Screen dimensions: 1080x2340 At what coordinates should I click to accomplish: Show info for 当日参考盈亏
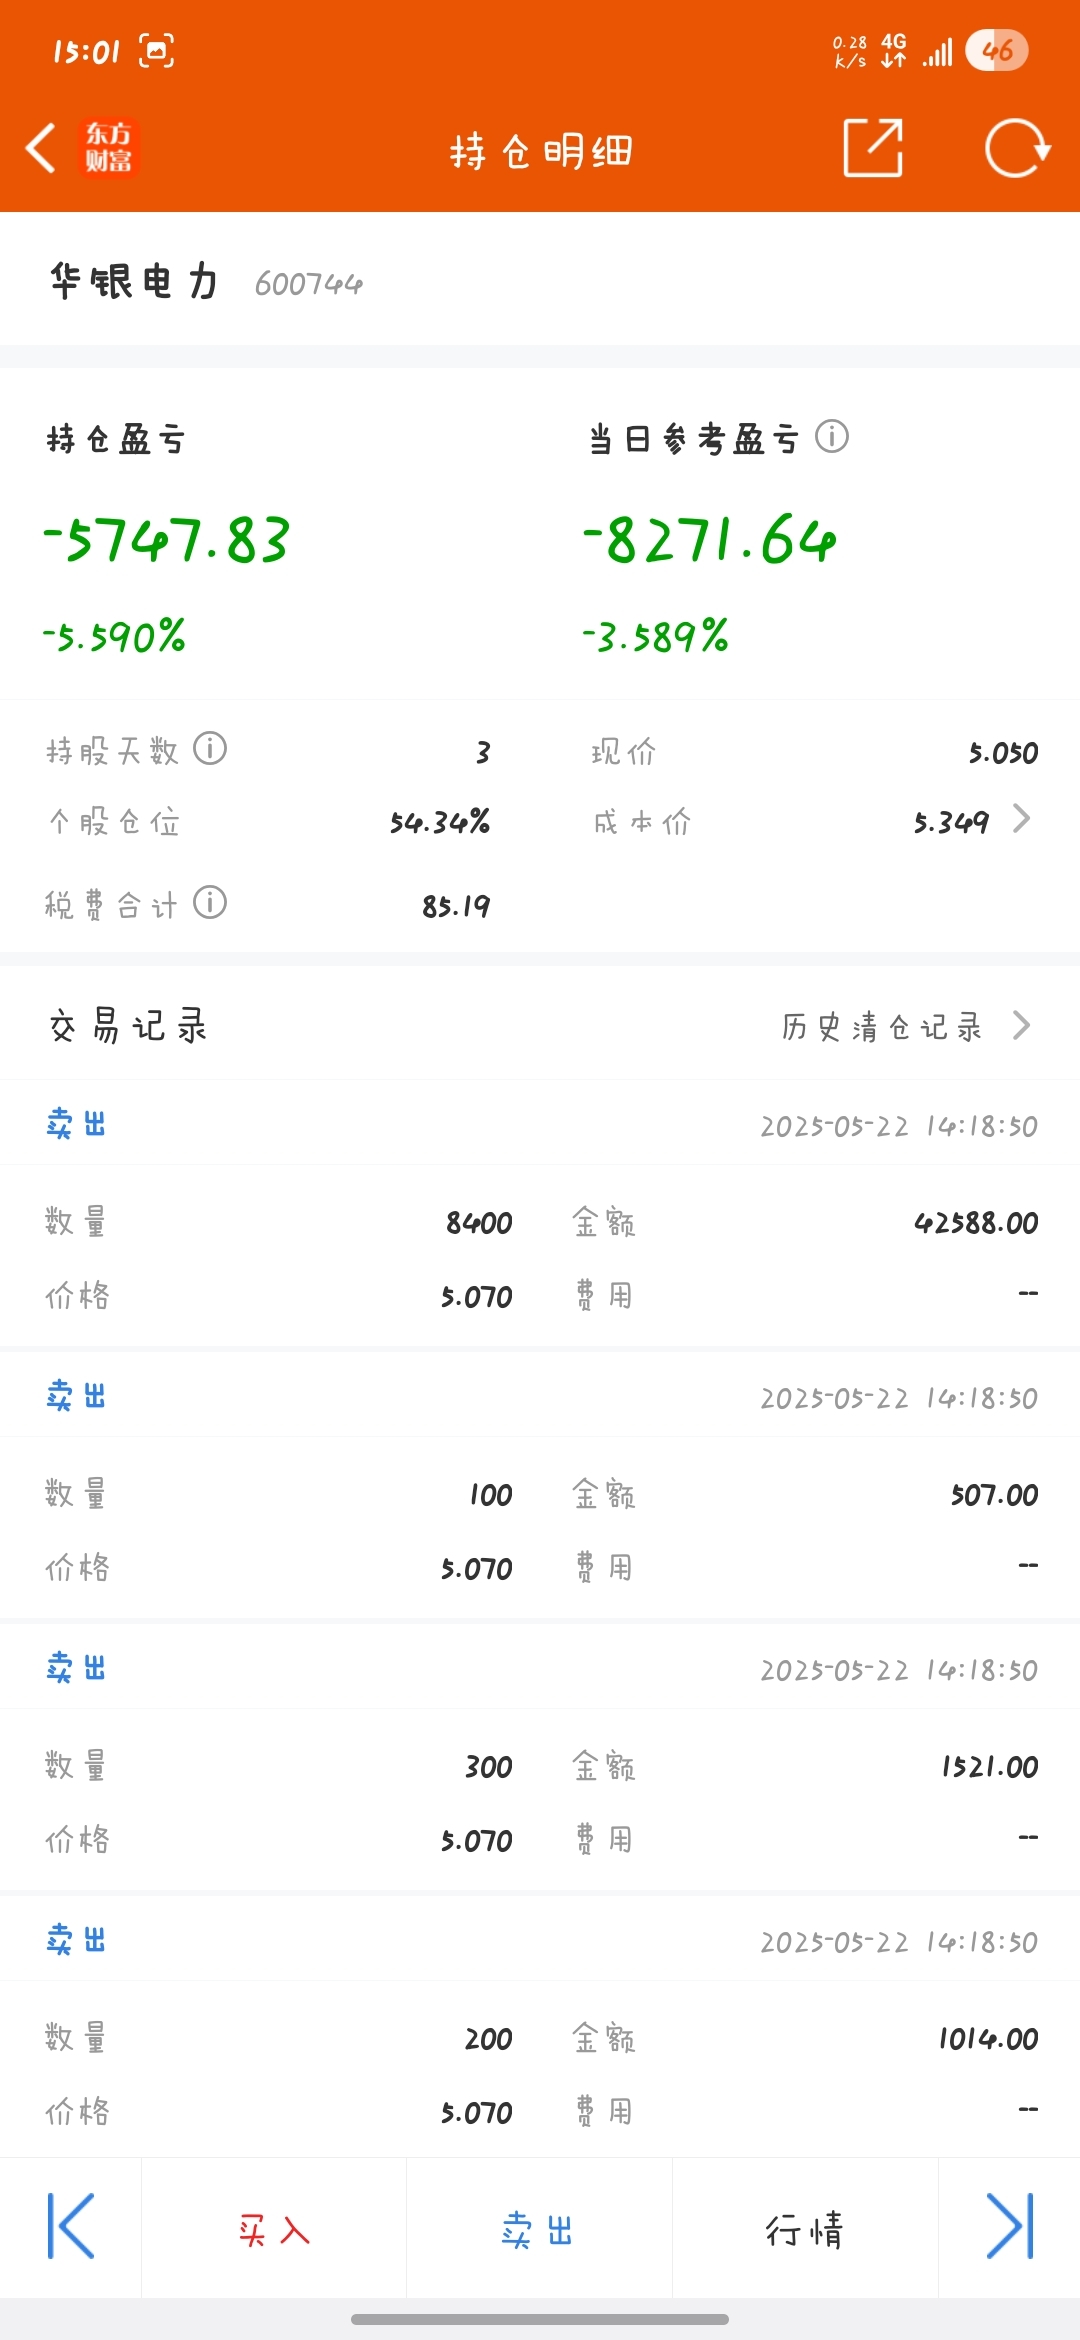(832, 437)
